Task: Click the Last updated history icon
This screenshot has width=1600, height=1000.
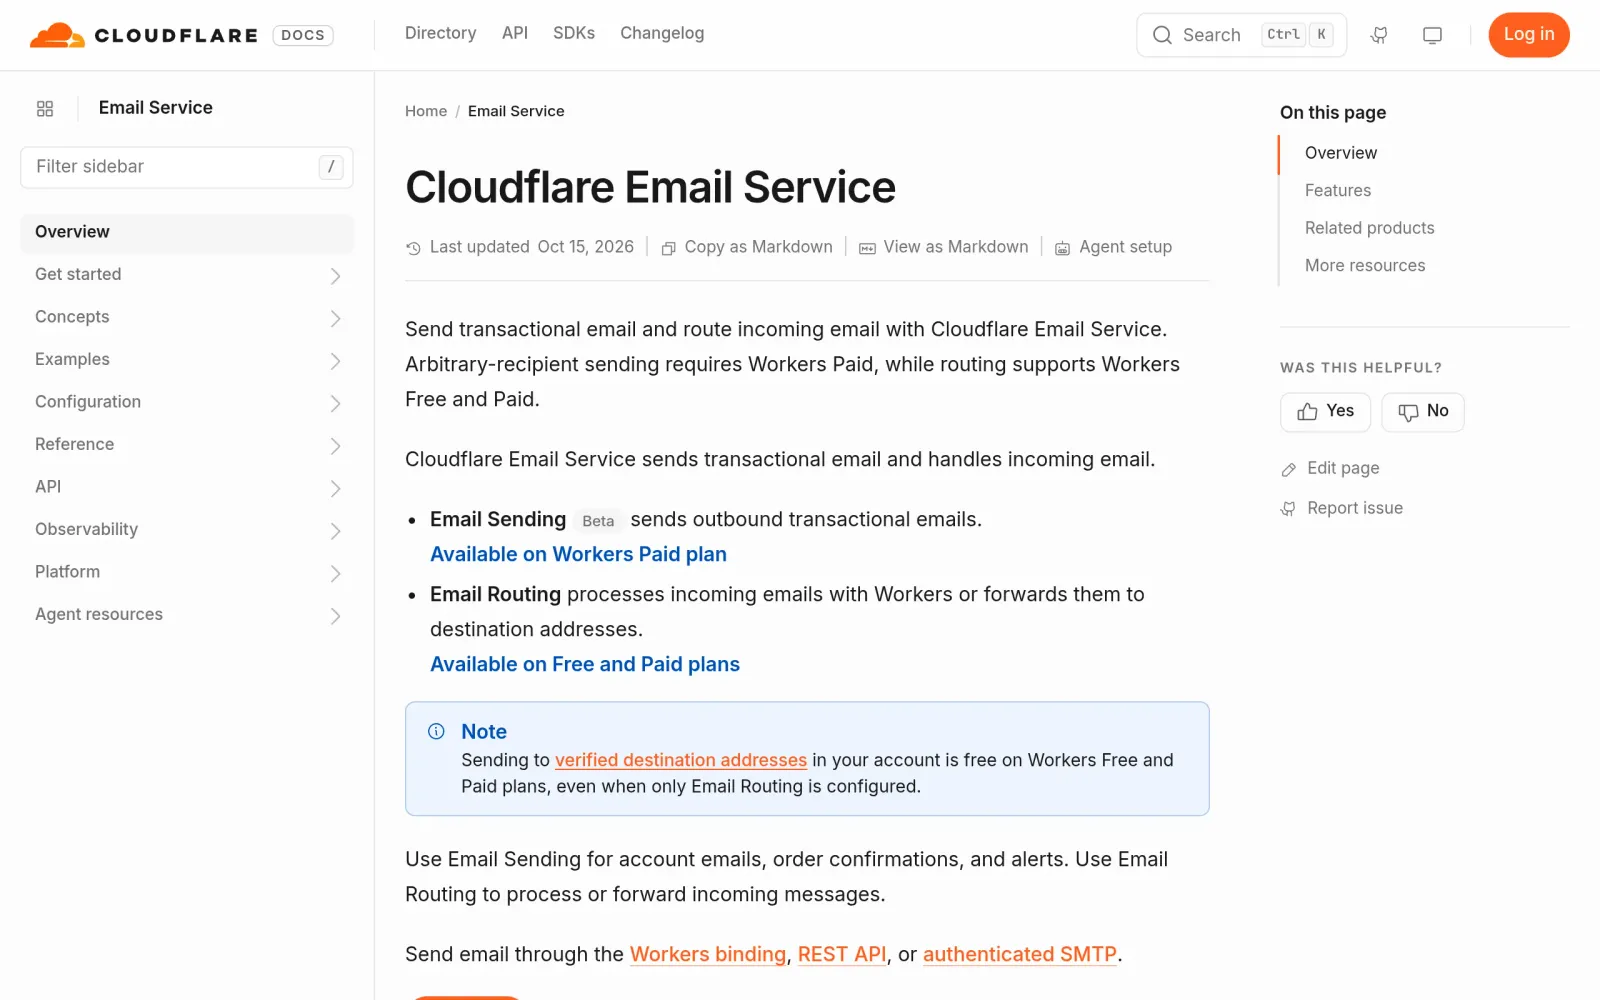Action: pos(413,248)
